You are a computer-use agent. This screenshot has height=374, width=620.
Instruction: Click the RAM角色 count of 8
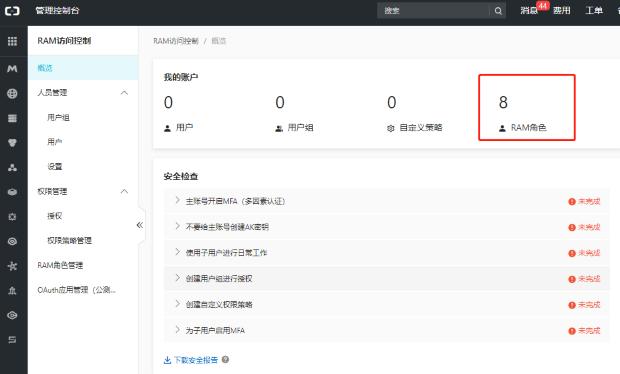(x=503, y=102)
